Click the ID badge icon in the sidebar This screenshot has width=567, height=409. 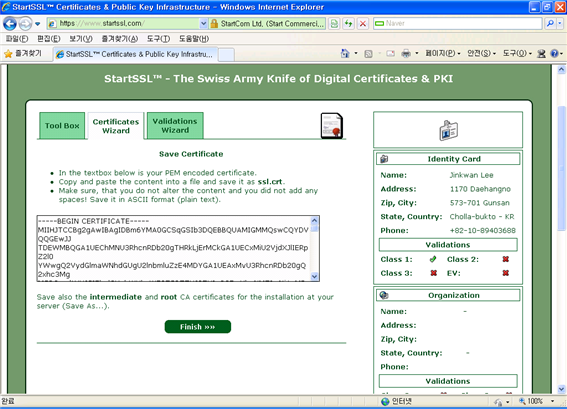[448, 130]
